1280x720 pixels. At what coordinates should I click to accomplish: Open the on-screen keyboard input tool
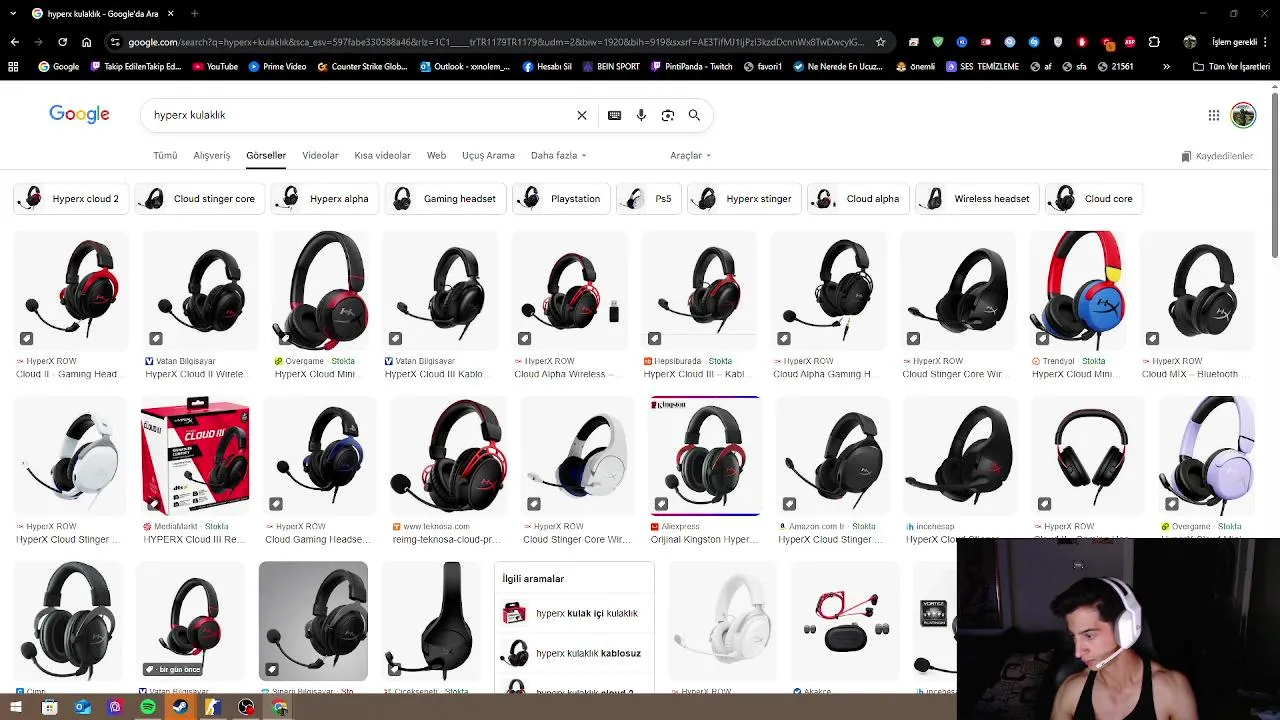(615, 115)
